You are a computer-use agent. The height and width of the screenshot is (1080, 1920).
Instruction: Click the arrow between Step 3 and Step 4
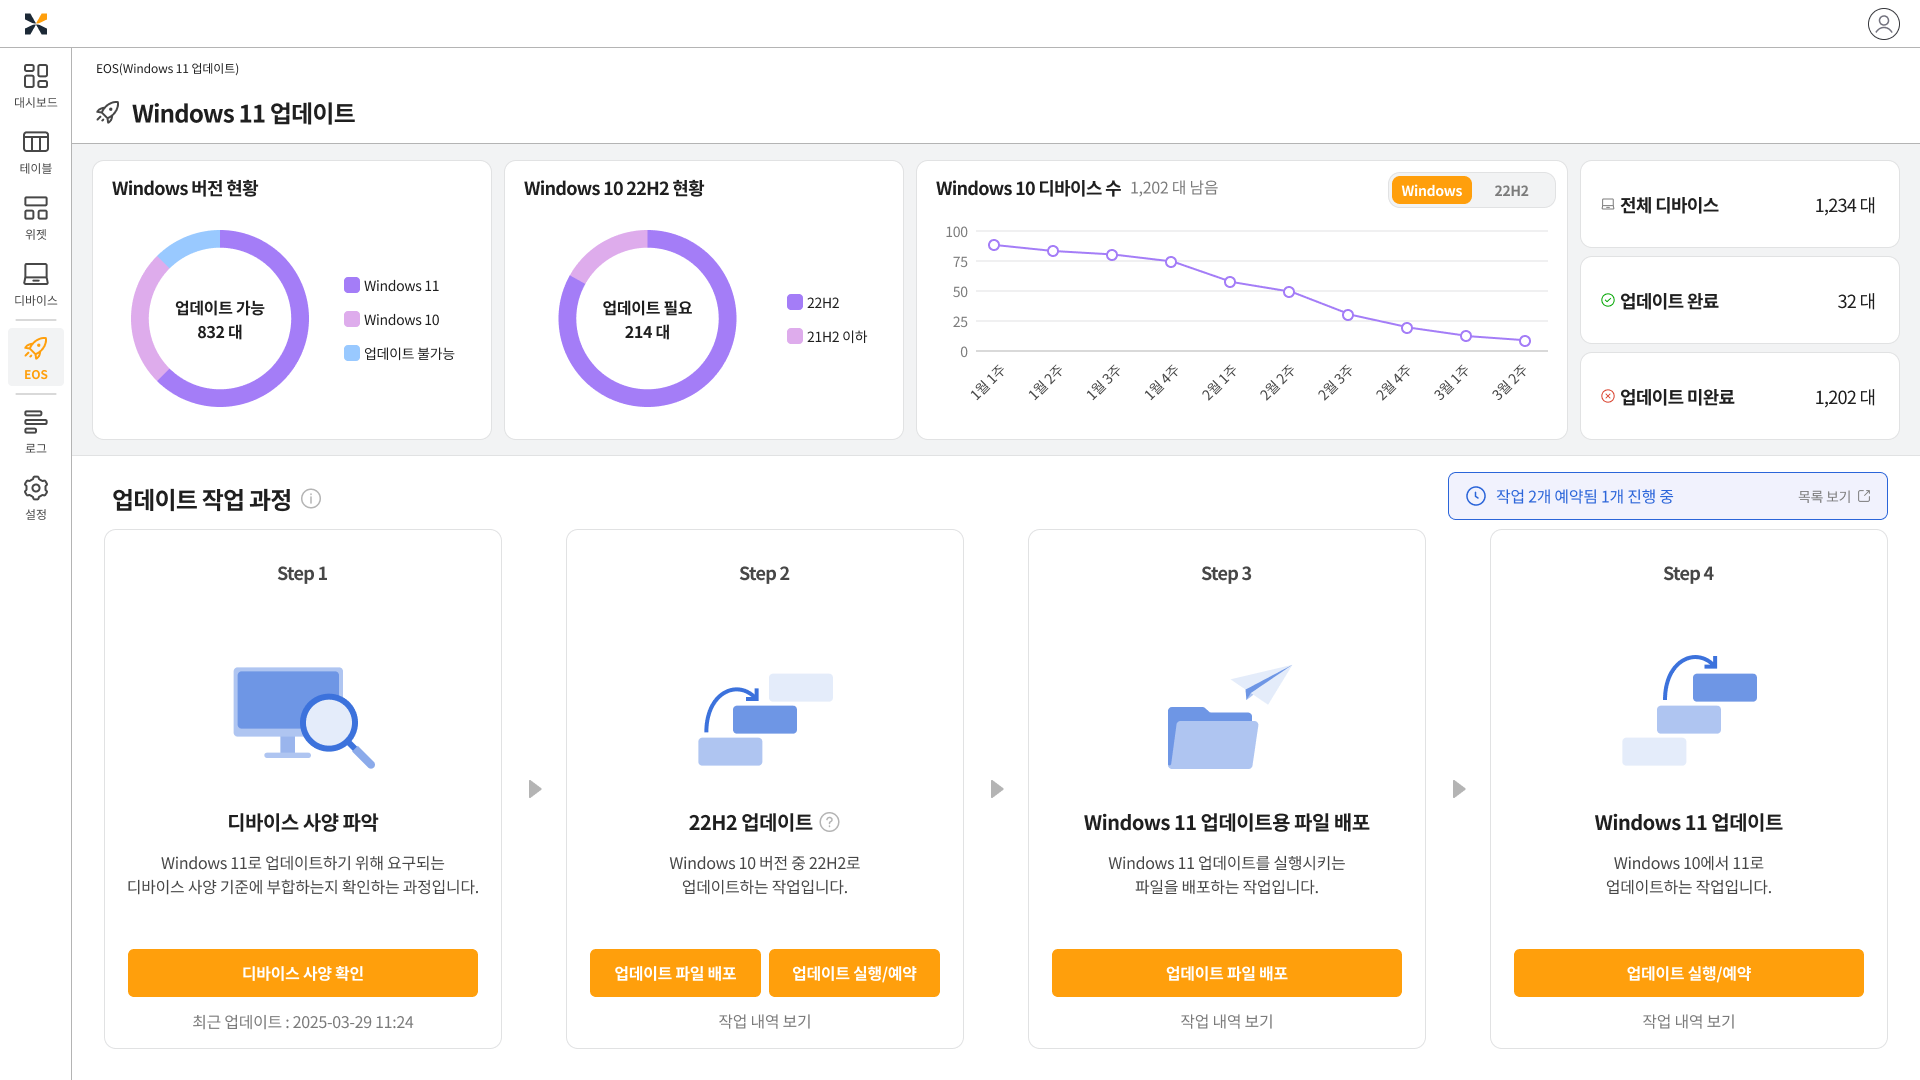(1459, 789)
